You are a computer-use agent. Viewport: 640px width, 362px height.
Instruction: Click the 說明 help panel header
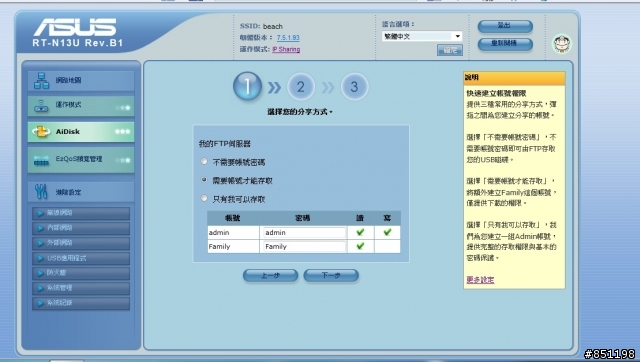pos(514,78)
